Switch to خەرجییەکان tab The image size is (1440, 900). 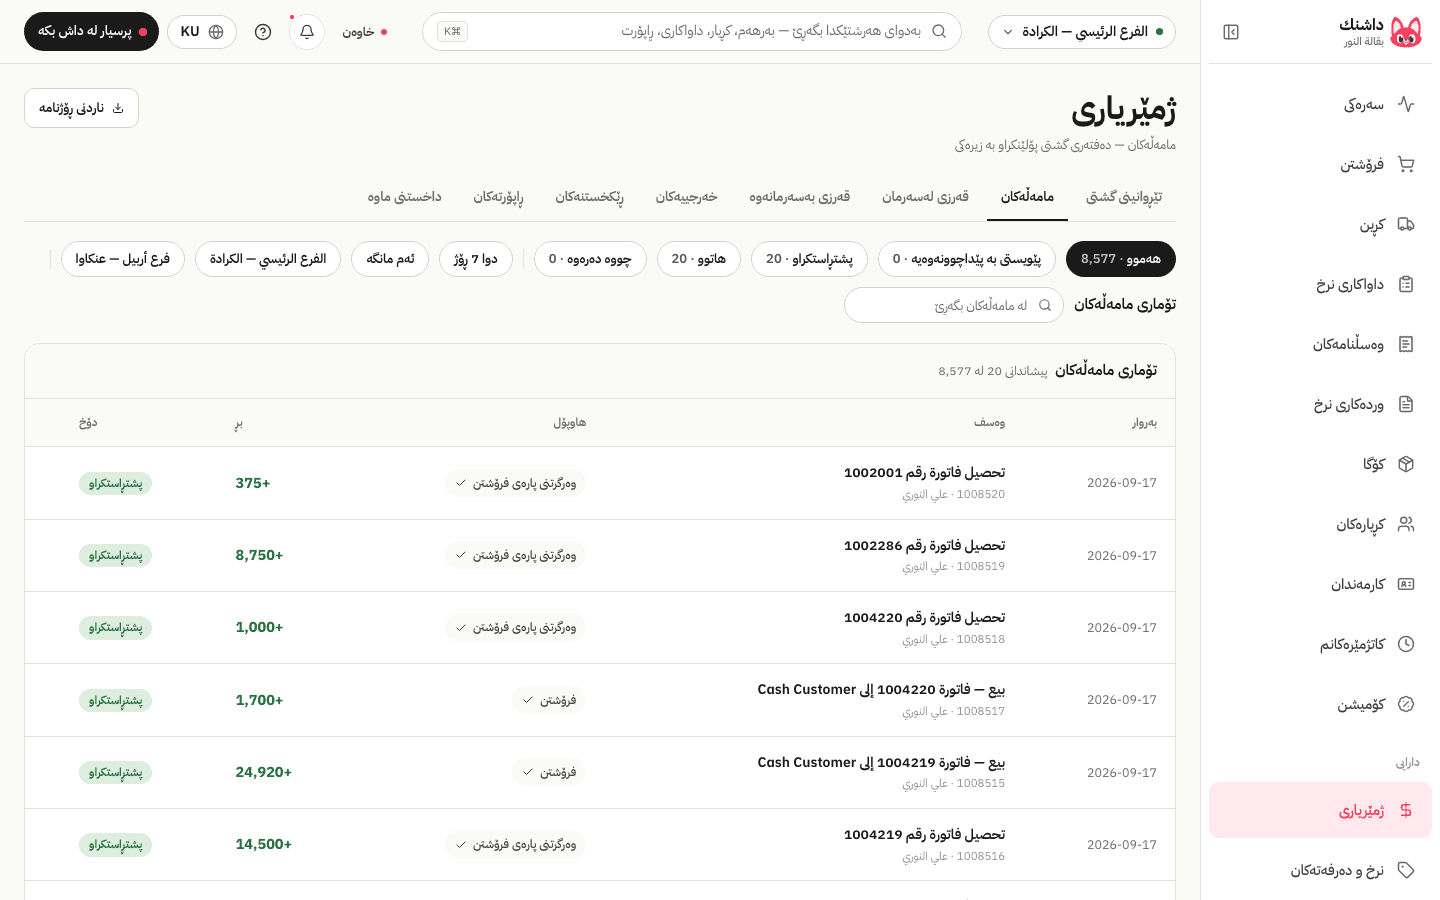point(687,197)
